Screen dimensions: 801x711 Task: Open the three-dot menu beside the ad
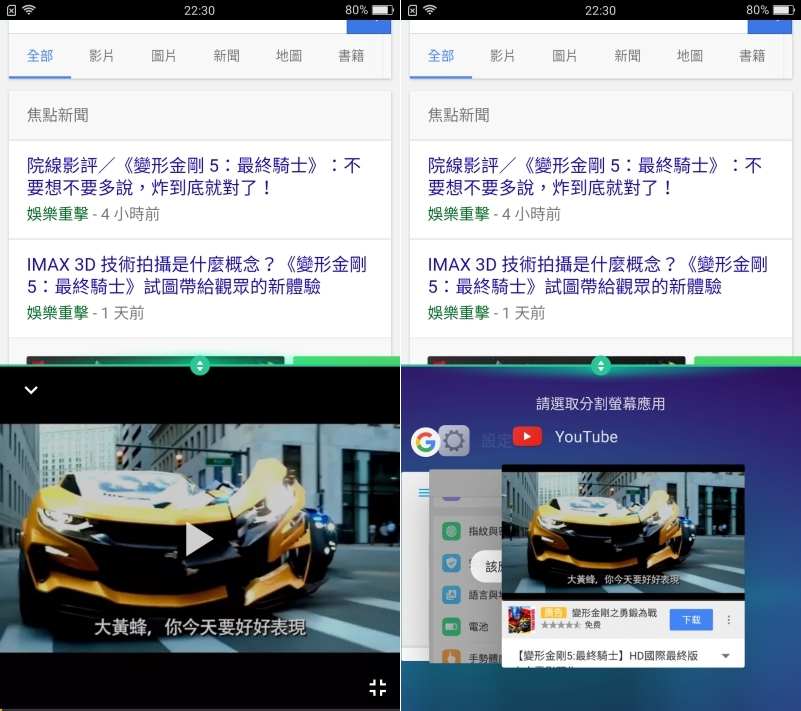pos(729,620)
